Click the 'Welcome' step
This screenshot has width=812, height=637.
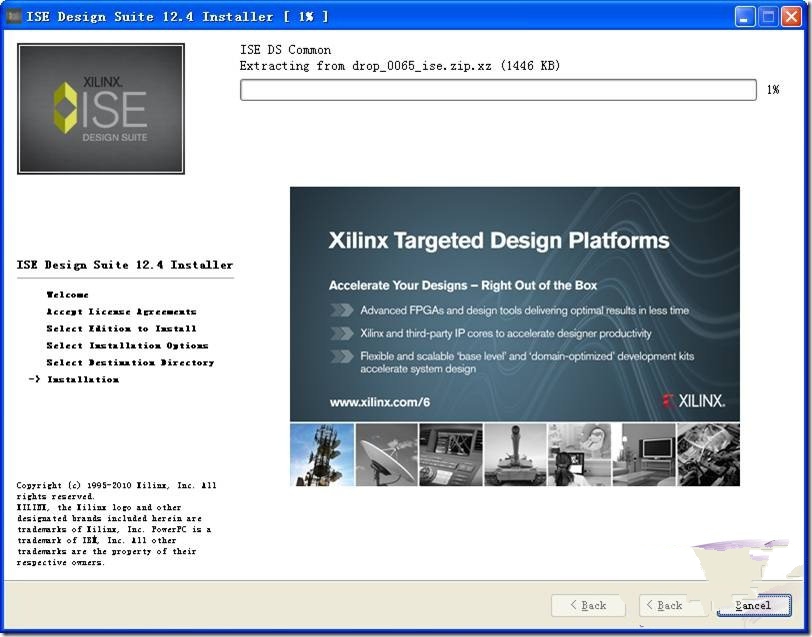67,295
